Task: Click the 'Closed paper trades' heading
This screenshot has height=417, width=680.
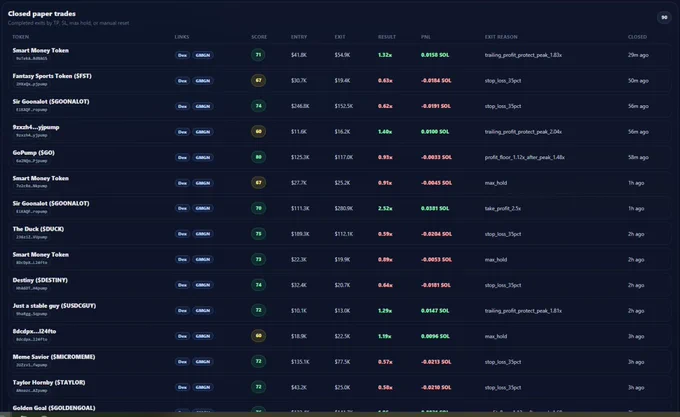Action: click(42, 14)
